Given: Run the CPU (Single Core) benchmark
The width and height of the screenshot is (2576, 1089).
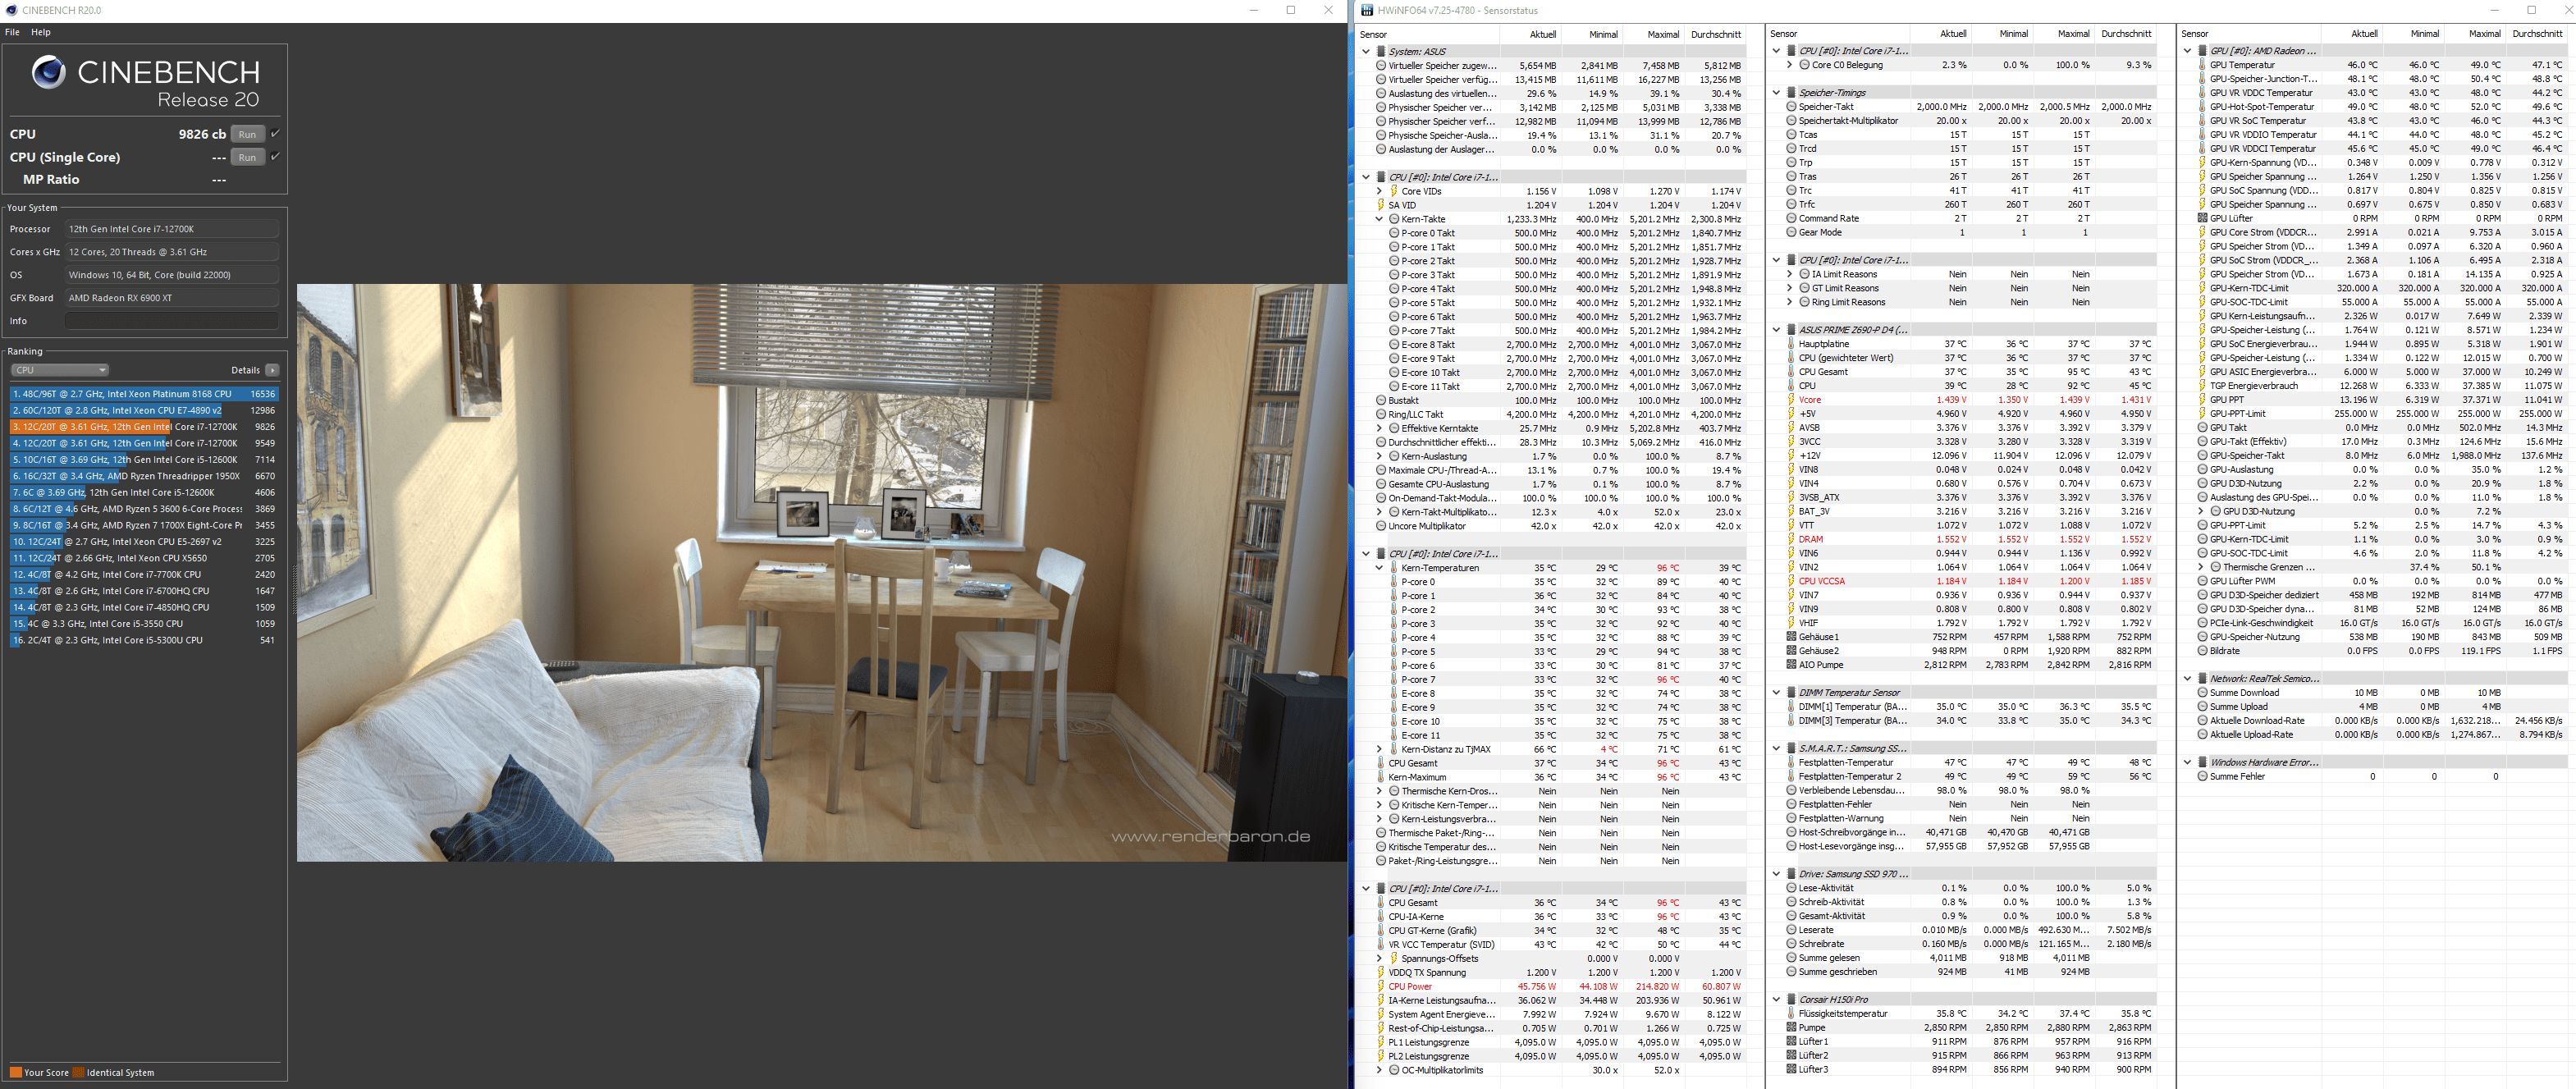Looking at the screenshot, I should coord(247,157).
